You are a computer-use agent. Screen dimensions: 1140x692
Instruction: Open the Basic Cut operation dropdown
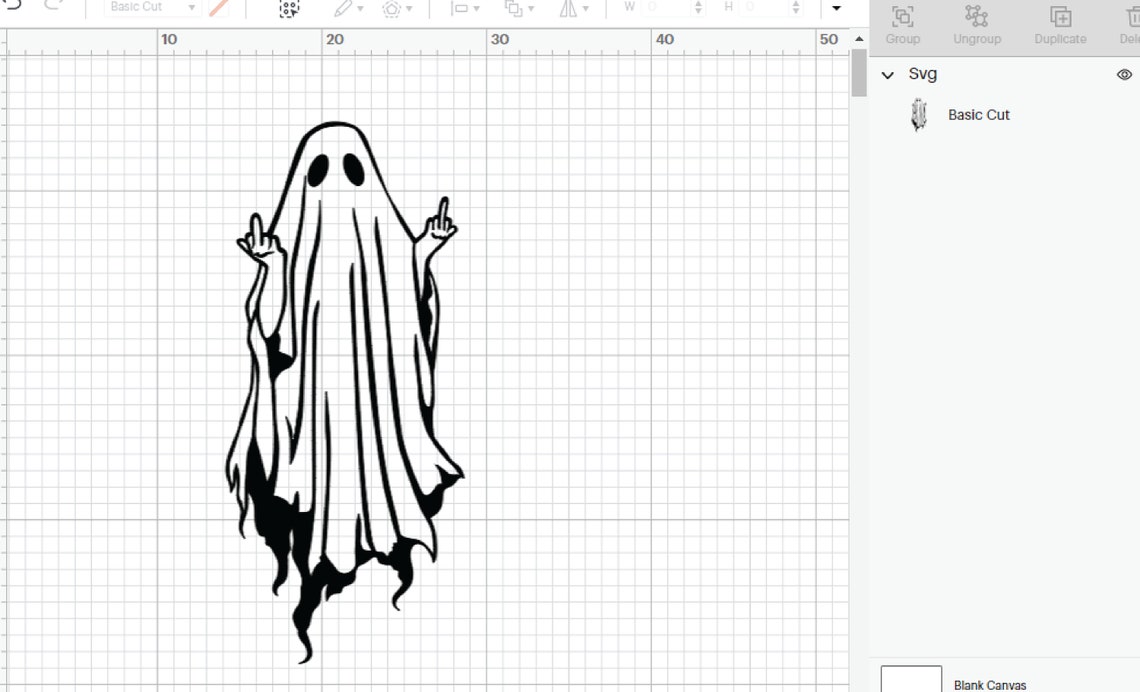148,7
